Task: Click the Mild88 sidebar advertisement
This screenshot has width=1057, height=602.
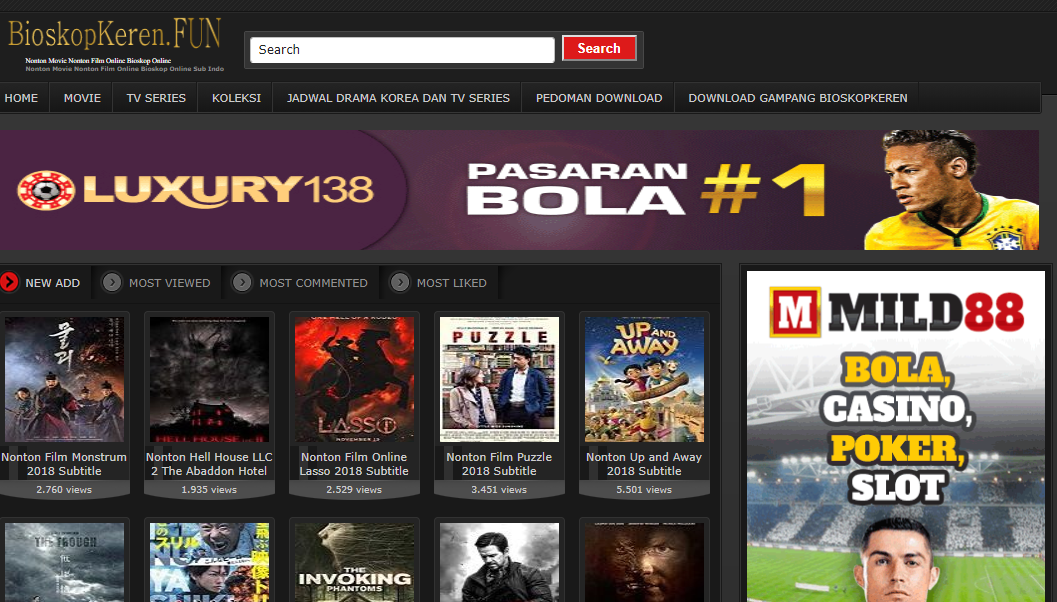Action: pyautogui.click(x=896, y=436)
